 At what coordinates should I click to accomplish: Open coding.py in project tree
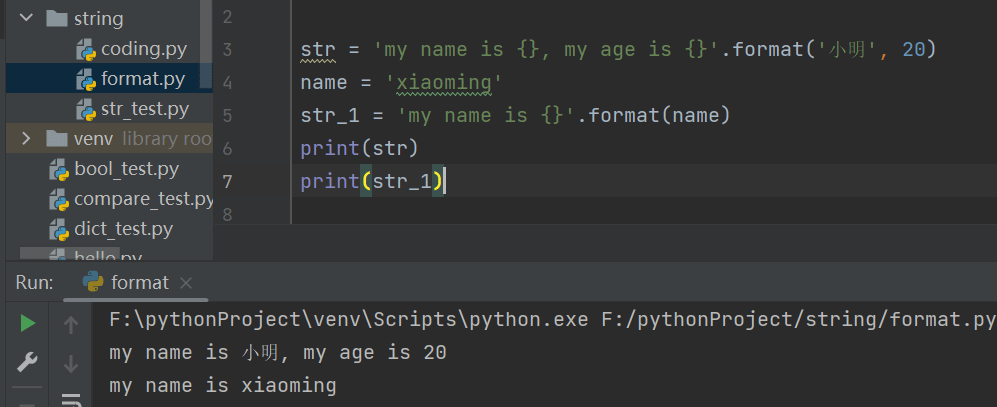pos(143,48)
